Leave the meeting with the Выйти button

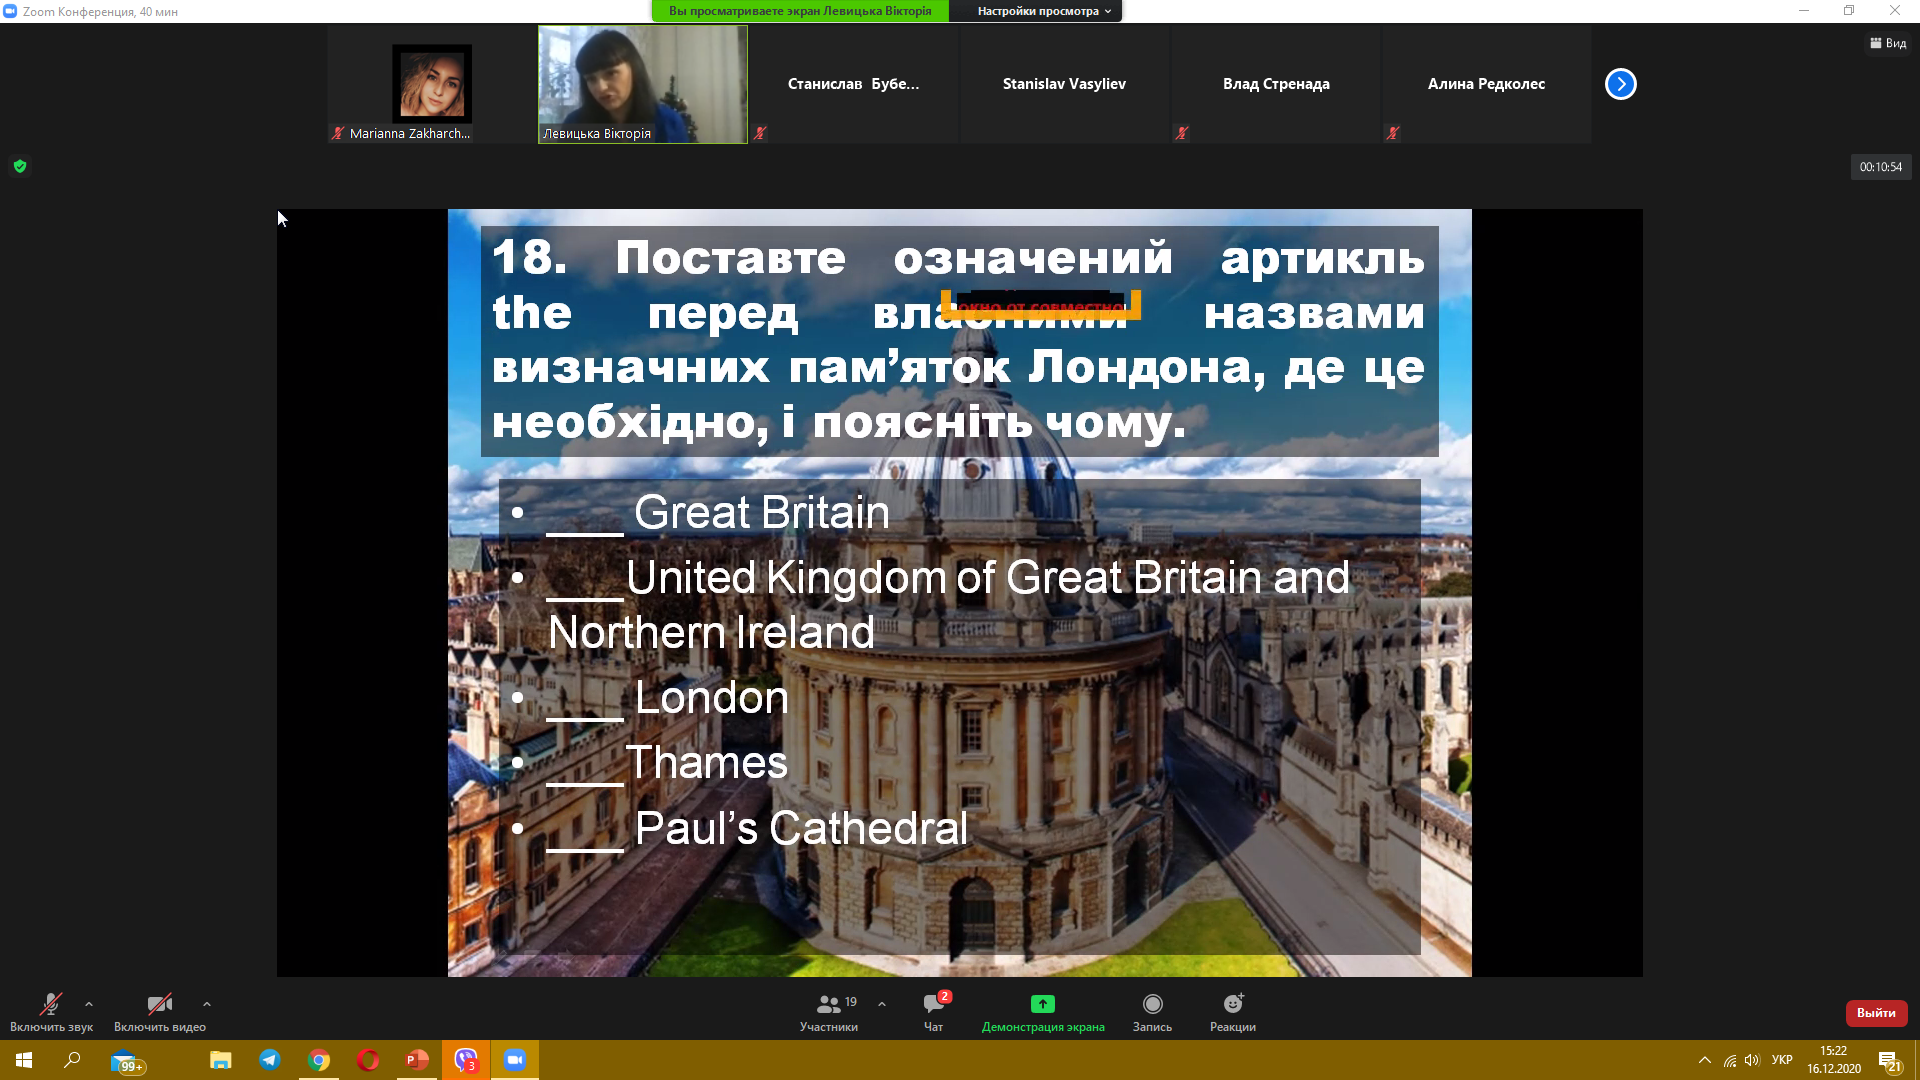click(1875, 1013)
